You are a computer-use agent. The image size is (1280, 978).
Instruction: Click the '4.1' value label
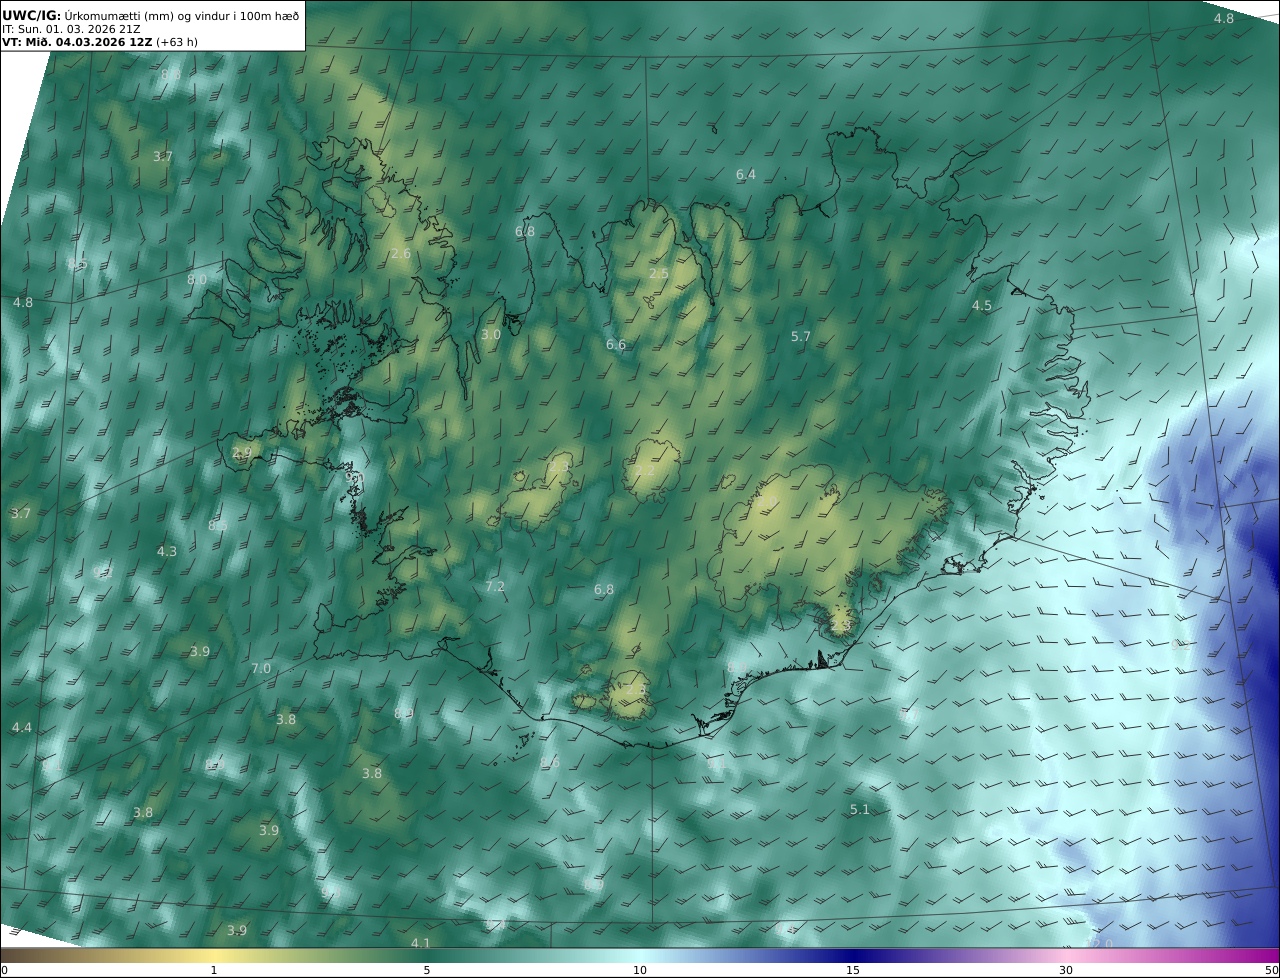pos(421,943)
